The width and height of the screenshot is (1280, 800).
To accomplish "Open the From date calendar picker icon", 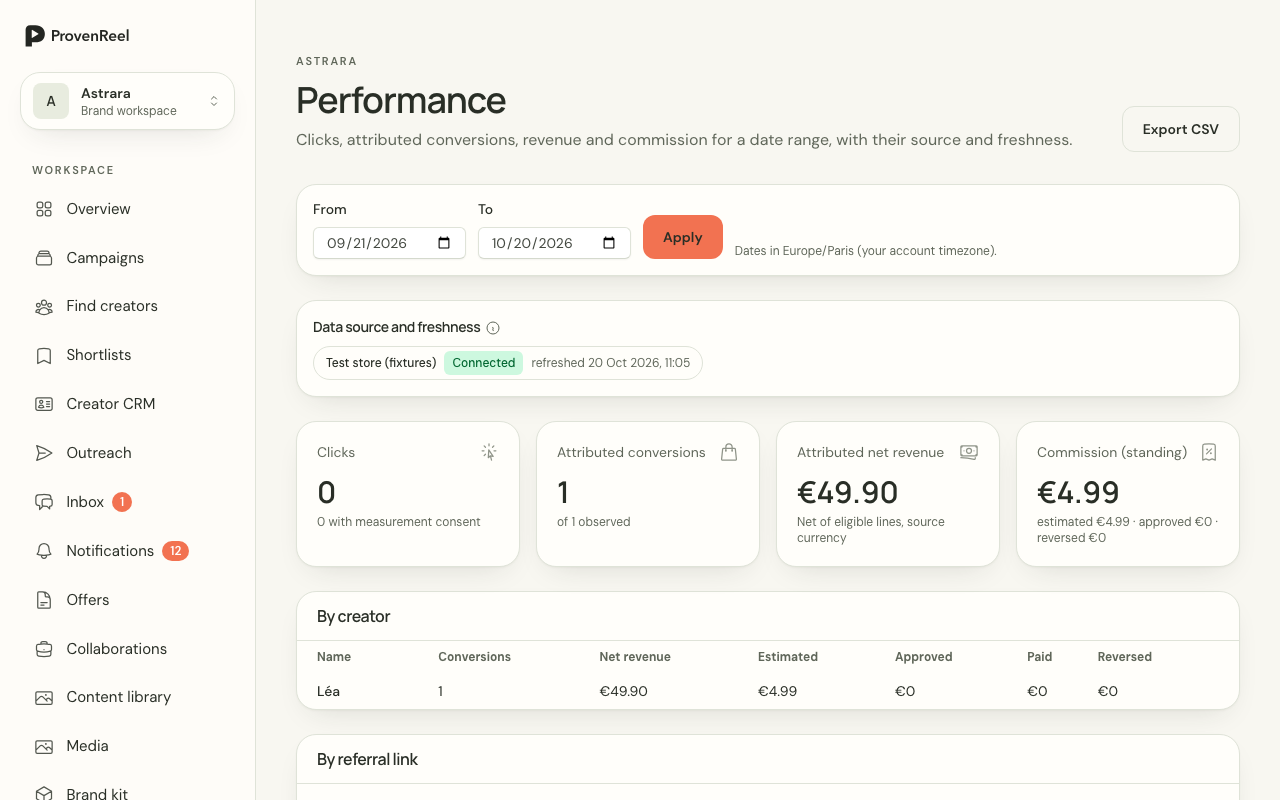I will click(x=445, y=243).
